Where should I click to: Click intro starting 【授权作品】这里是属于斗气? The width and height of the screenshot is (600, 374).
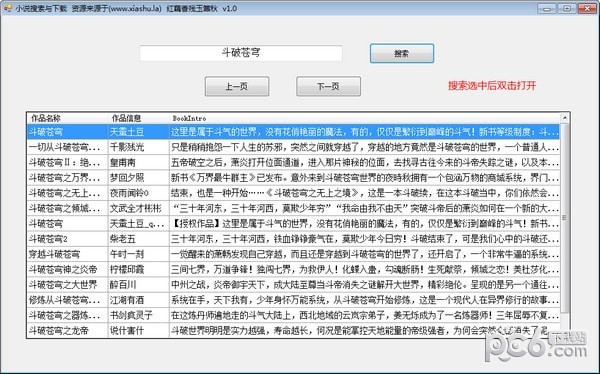pos(365,224)
